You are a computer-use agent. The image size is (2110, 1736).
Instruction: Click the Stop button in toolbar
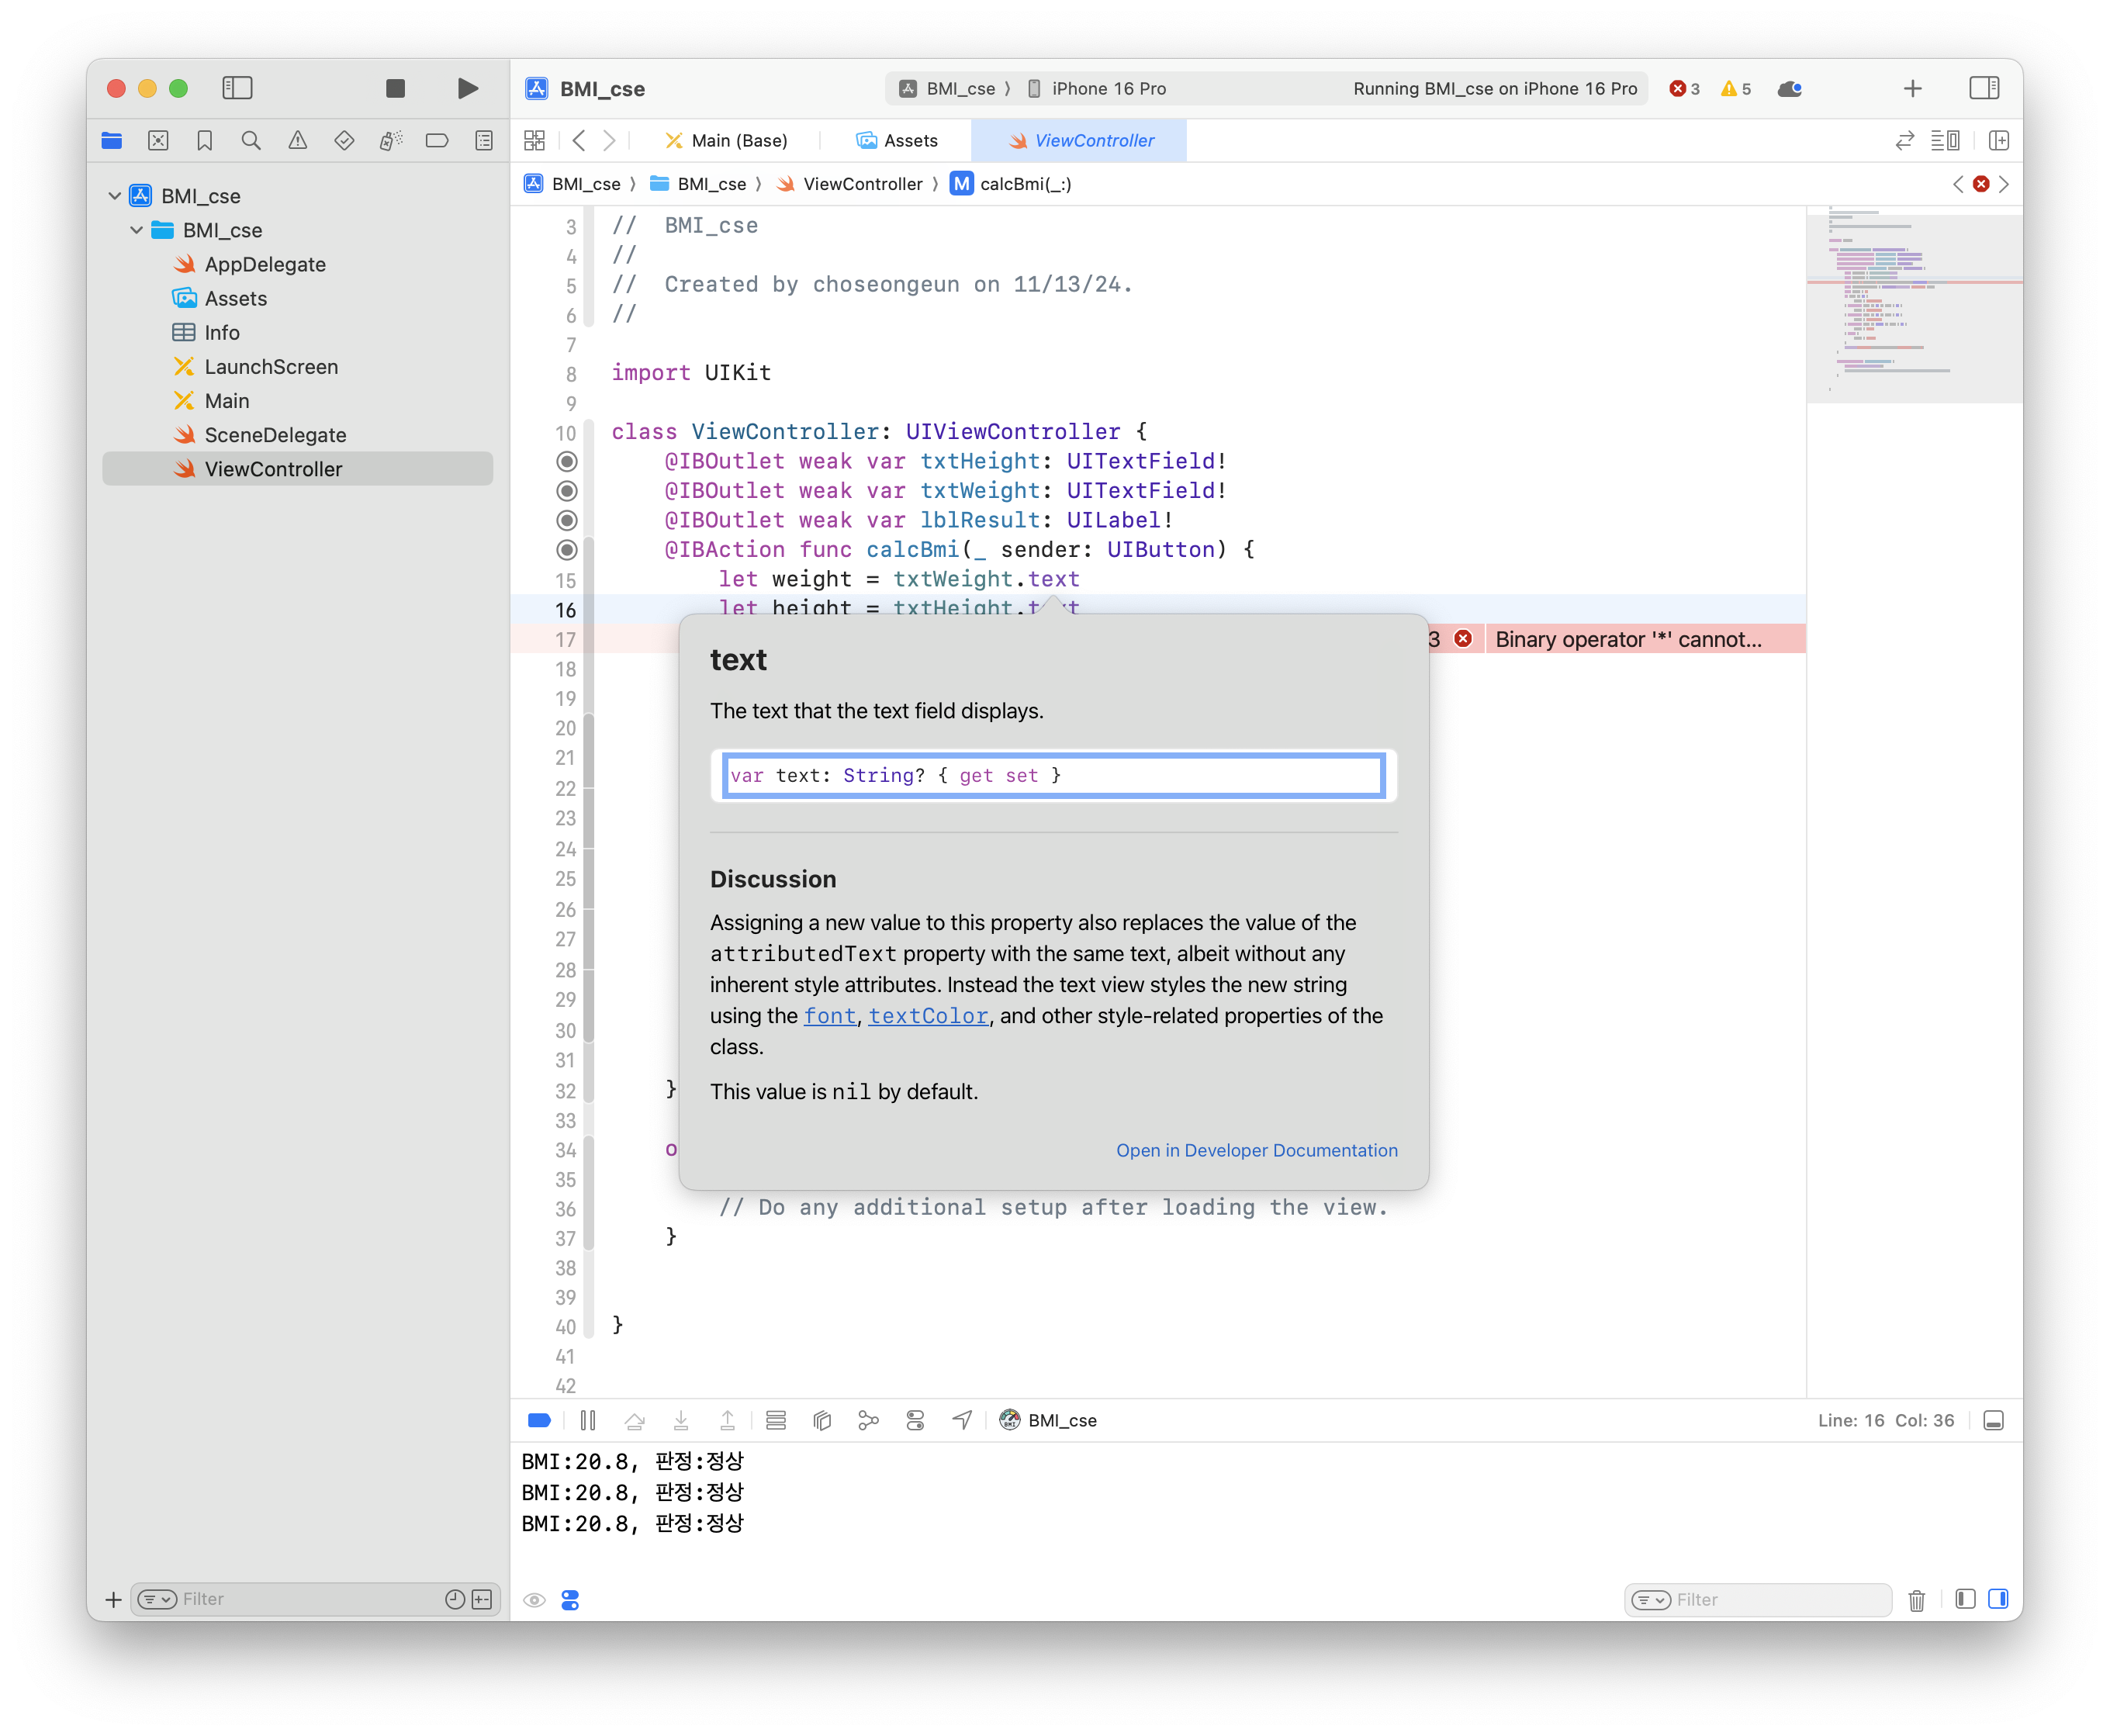click(395, 89)
